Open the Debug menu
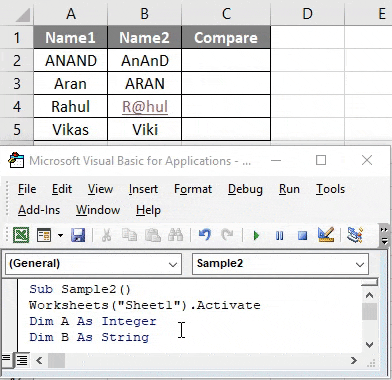 [x=245, y=189]
